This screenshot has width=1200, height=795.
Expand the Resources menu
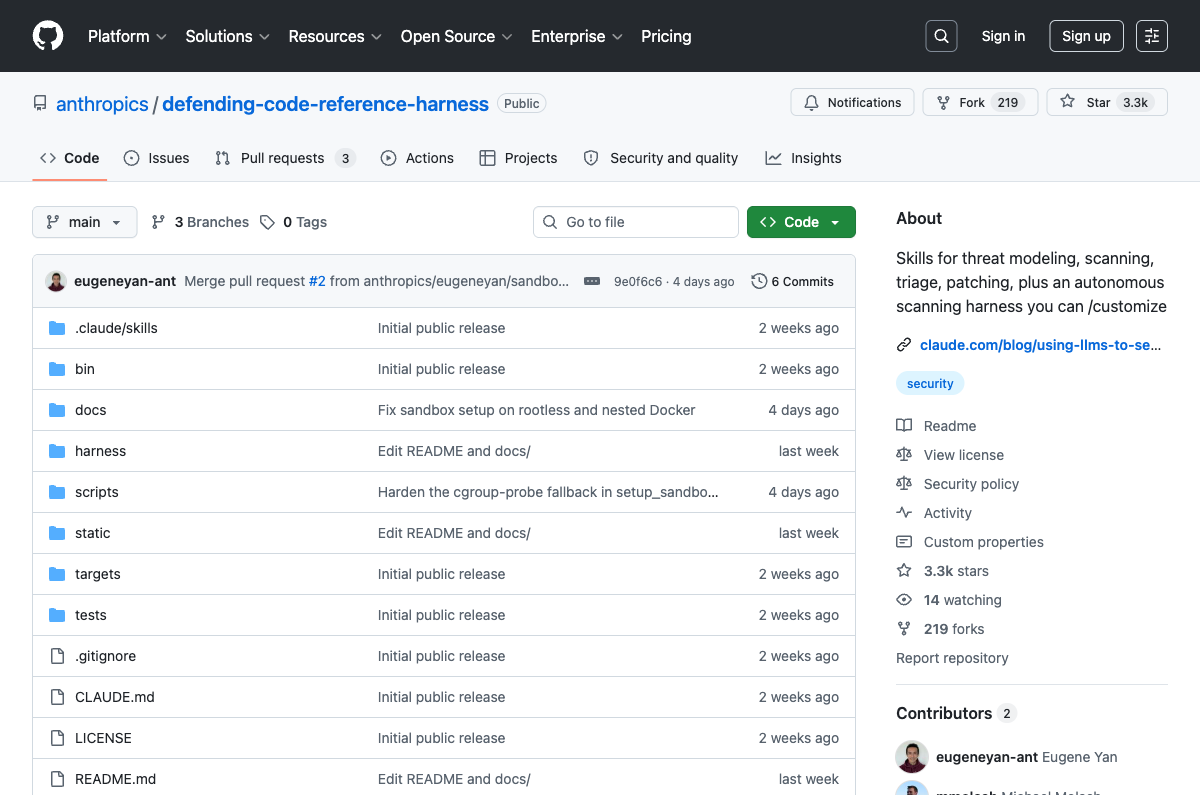click(x=335, y=36)
